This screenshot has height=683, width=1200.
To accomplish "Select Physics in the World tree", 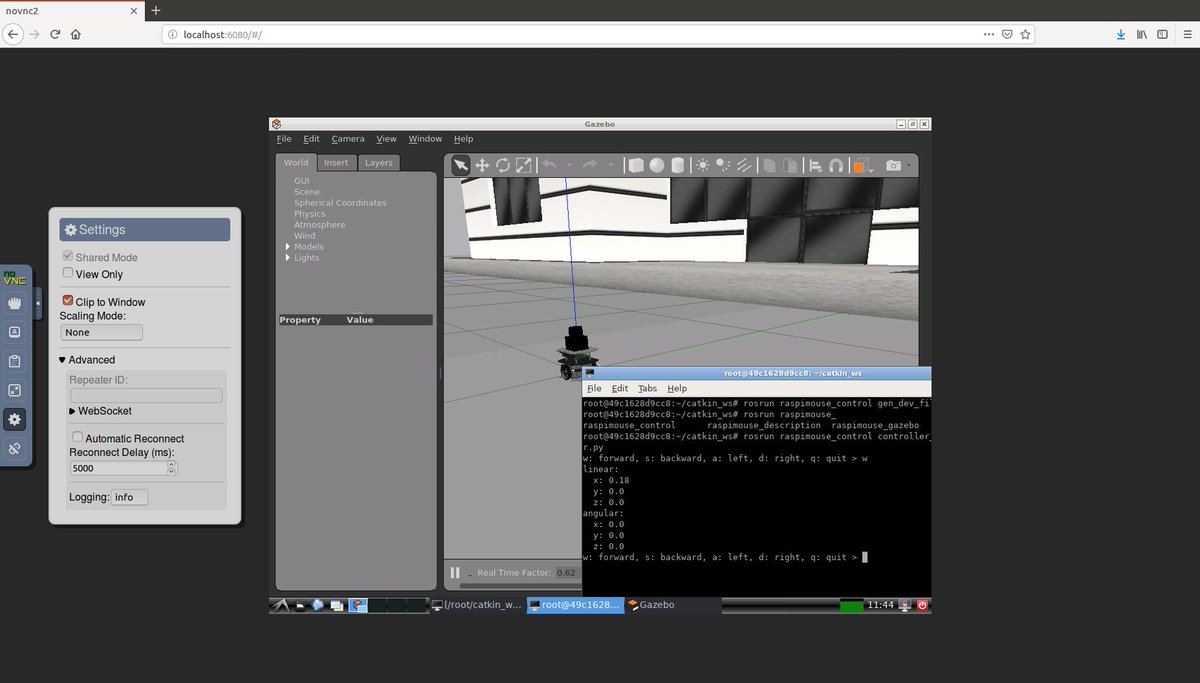I will 310,214.
